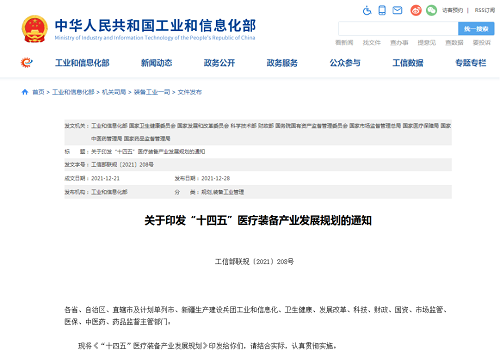Click the paragraph beginning 现将《“十四五”
The image size is (500, 362).
tap(207, 346)
